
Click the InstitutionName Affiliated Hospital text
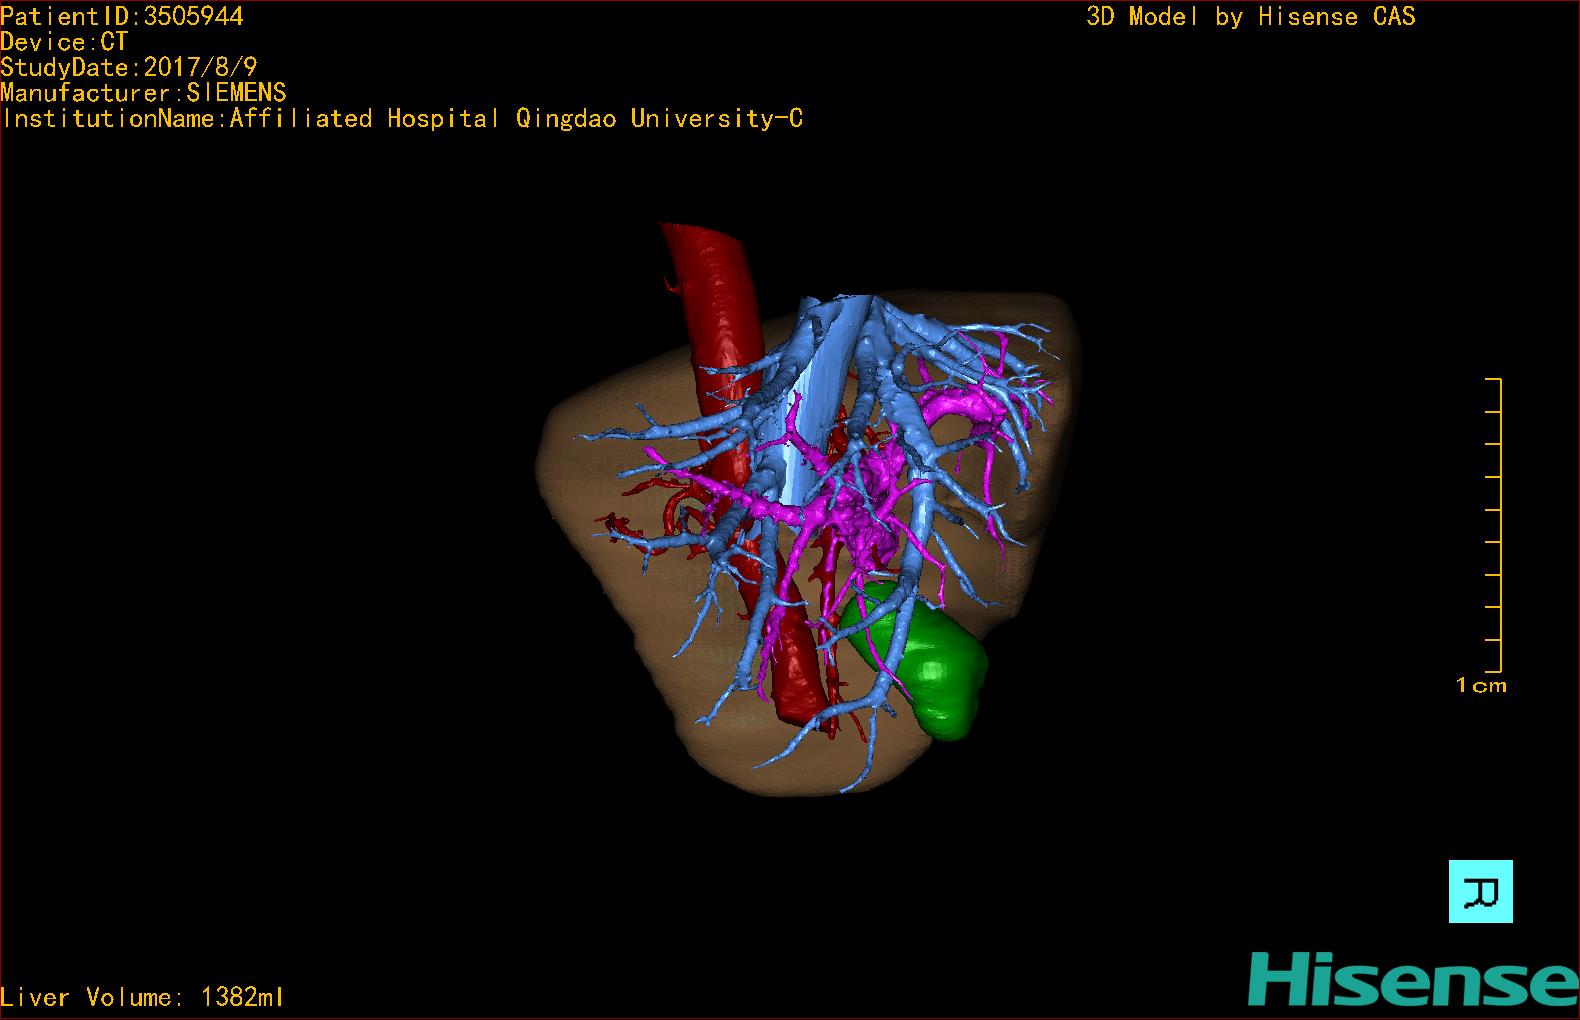click(403, 119)
